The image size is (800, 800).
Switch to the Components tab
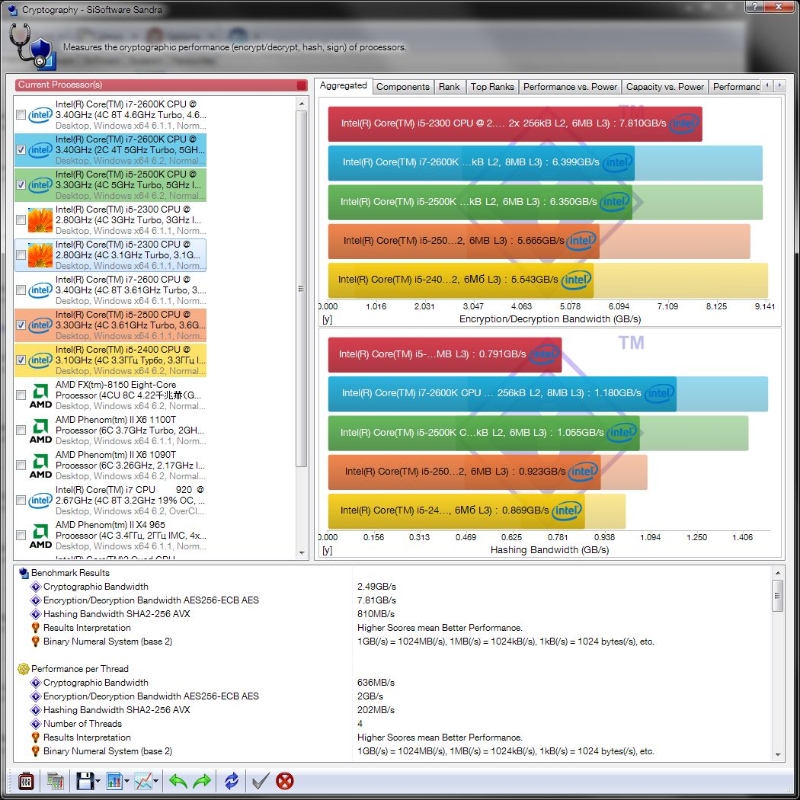403,87
